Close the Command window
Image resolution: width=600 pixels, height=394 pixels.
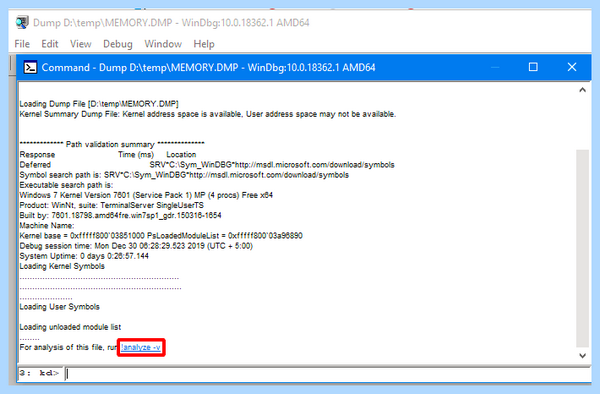(572, 67)
